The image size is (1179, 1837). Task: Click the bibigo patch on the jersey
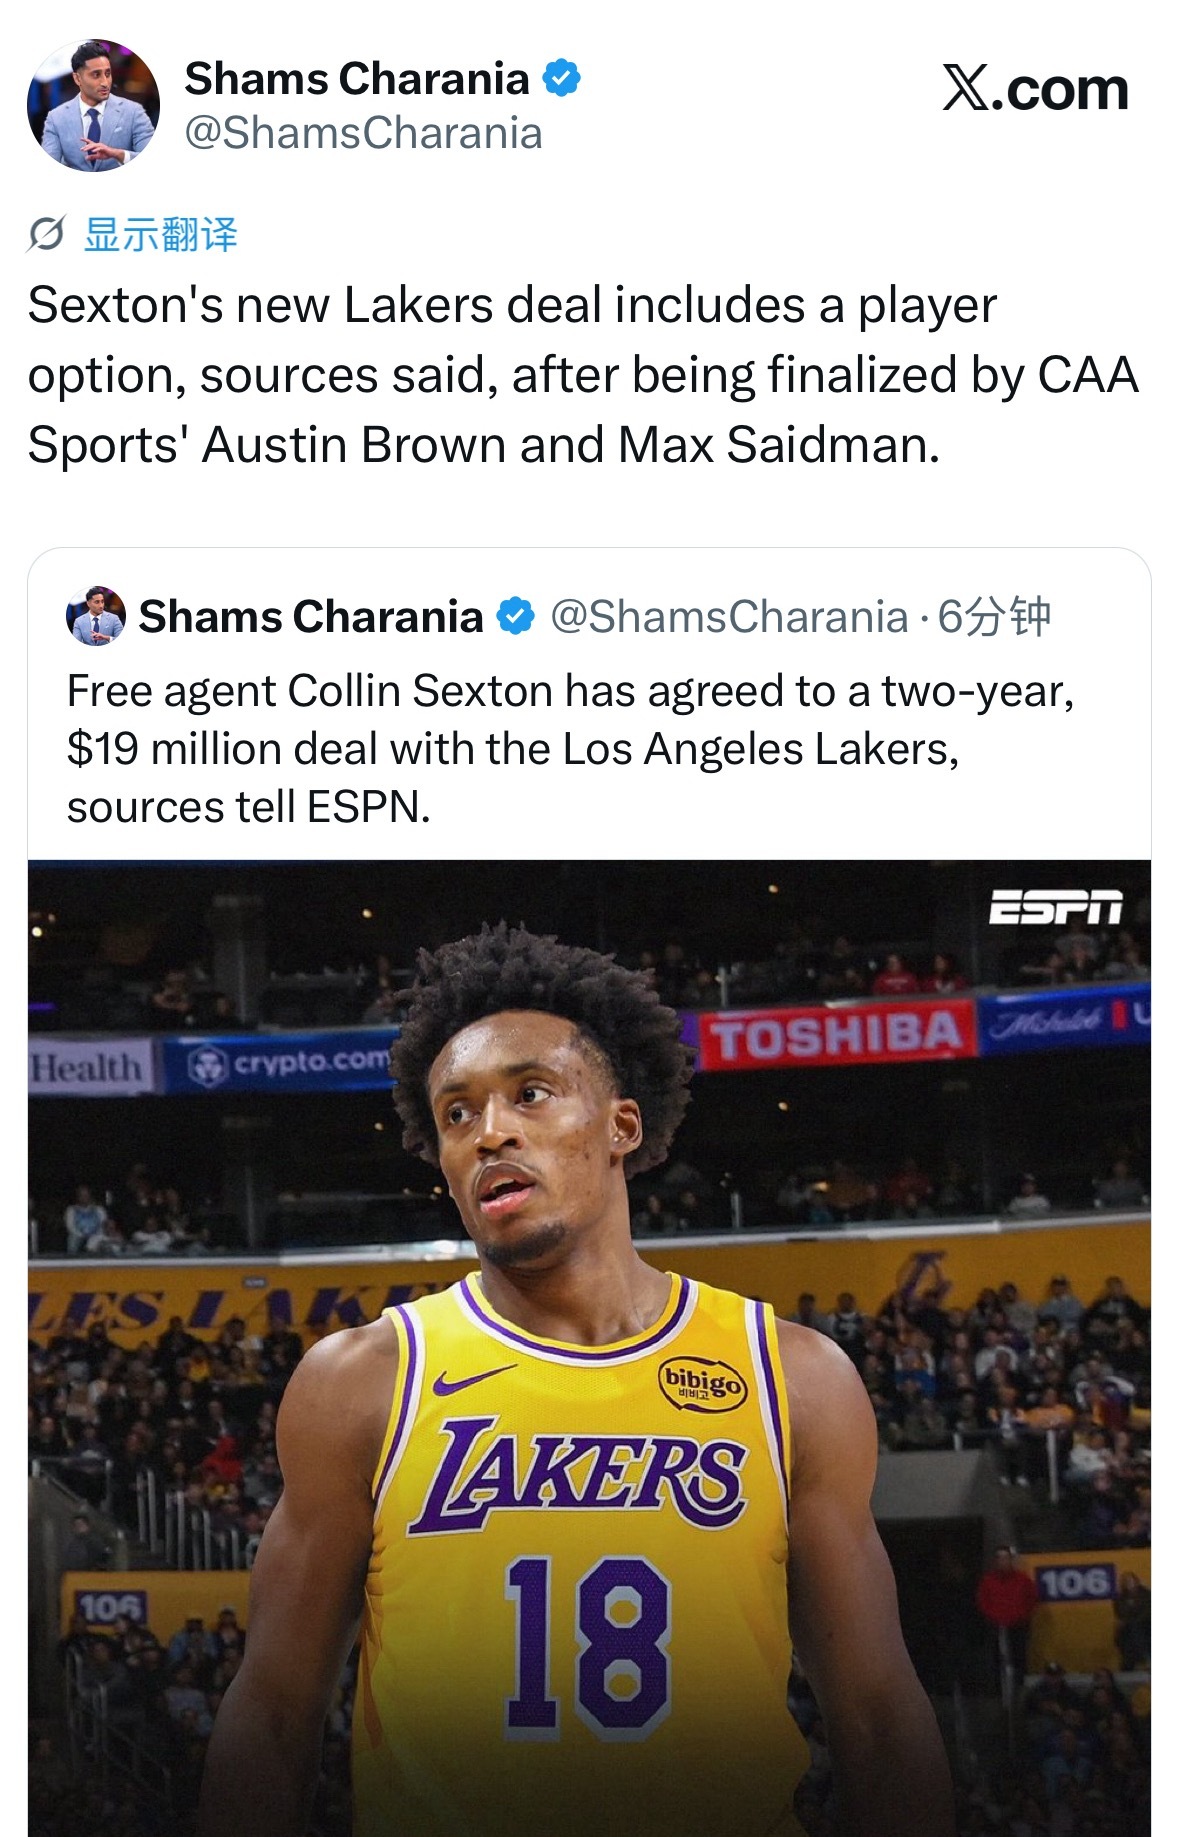[703, 1383]
